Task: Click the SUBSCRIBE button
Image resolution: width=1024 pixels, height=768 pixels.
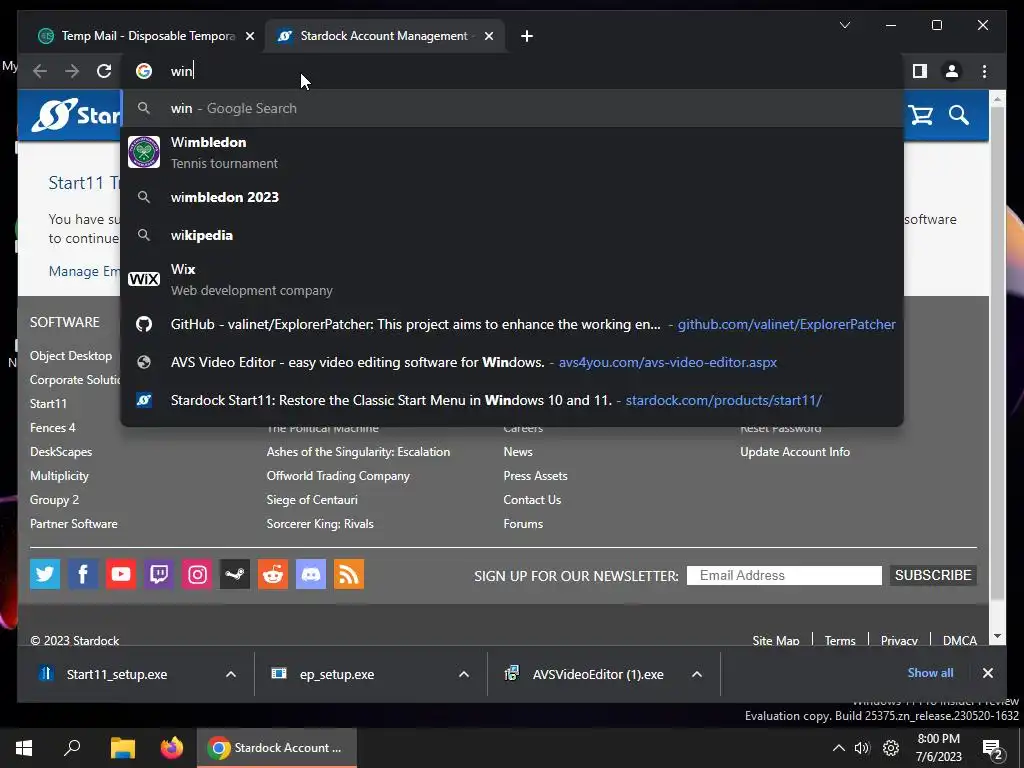Action: pos(933,575)
